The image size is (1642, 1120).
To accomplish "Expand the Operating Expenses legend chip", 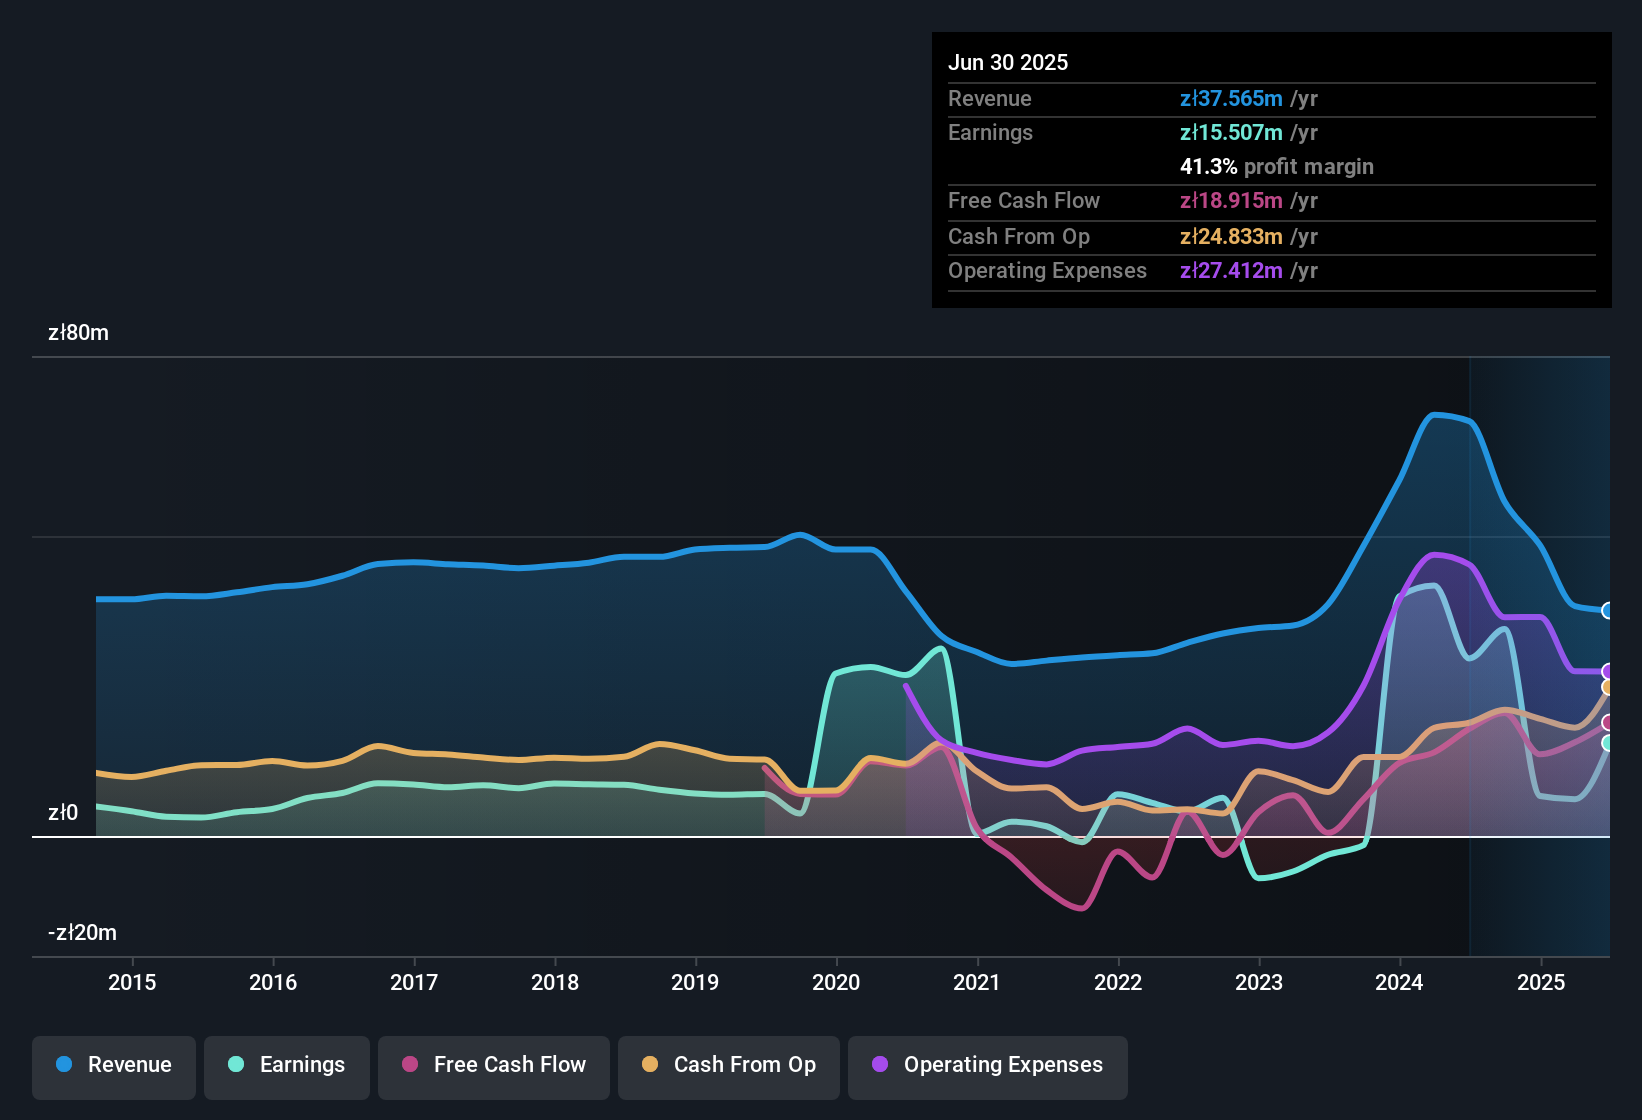I will coord(987,1065).
